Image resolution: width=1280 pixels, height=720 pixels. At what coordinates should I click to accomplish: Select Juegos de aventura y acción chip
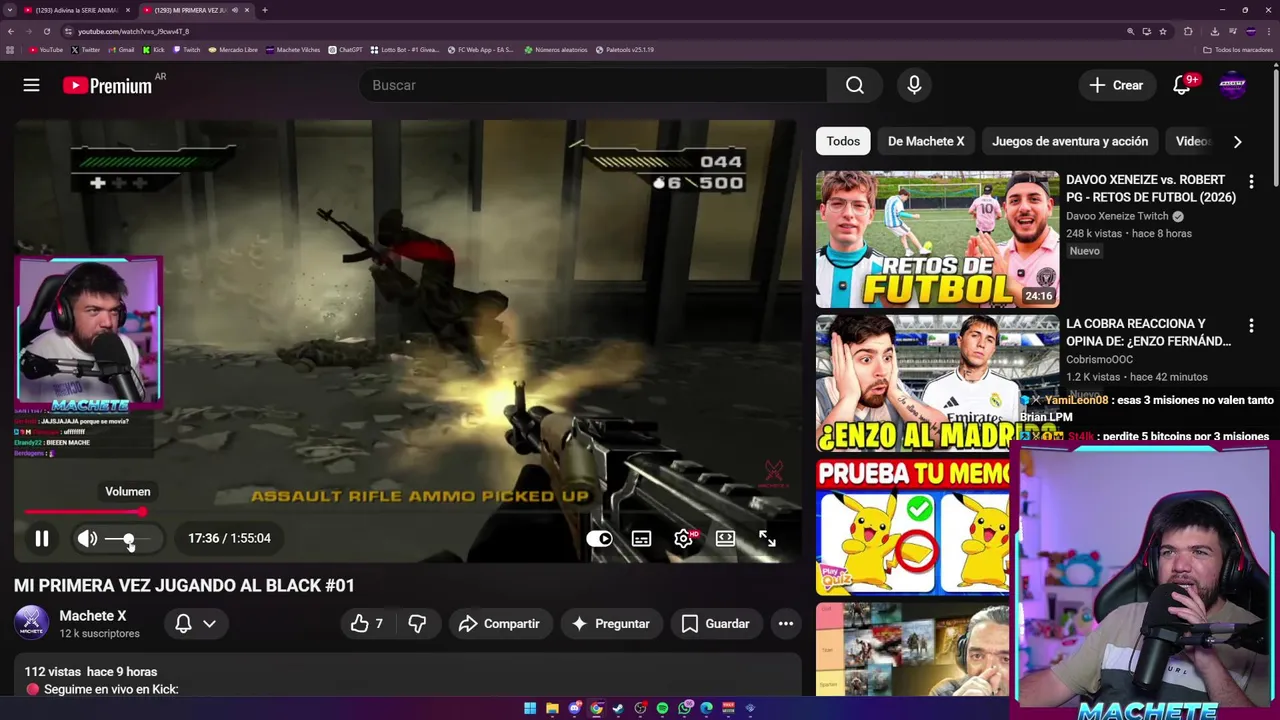(1070, 142)
